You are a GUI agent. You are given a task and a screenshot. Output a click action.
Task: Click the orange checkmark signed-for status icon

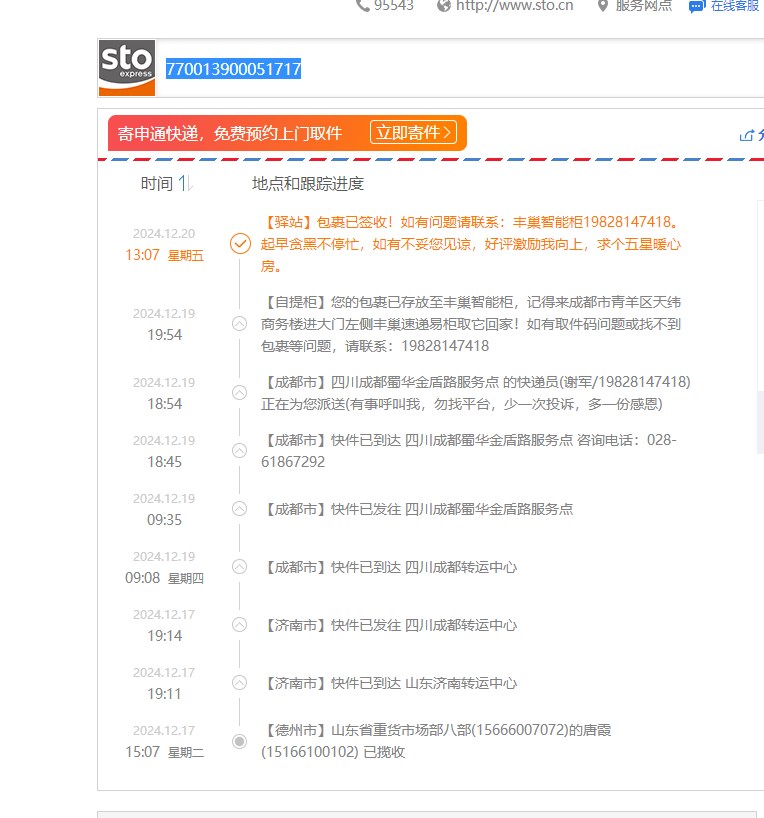coord(240,244)
